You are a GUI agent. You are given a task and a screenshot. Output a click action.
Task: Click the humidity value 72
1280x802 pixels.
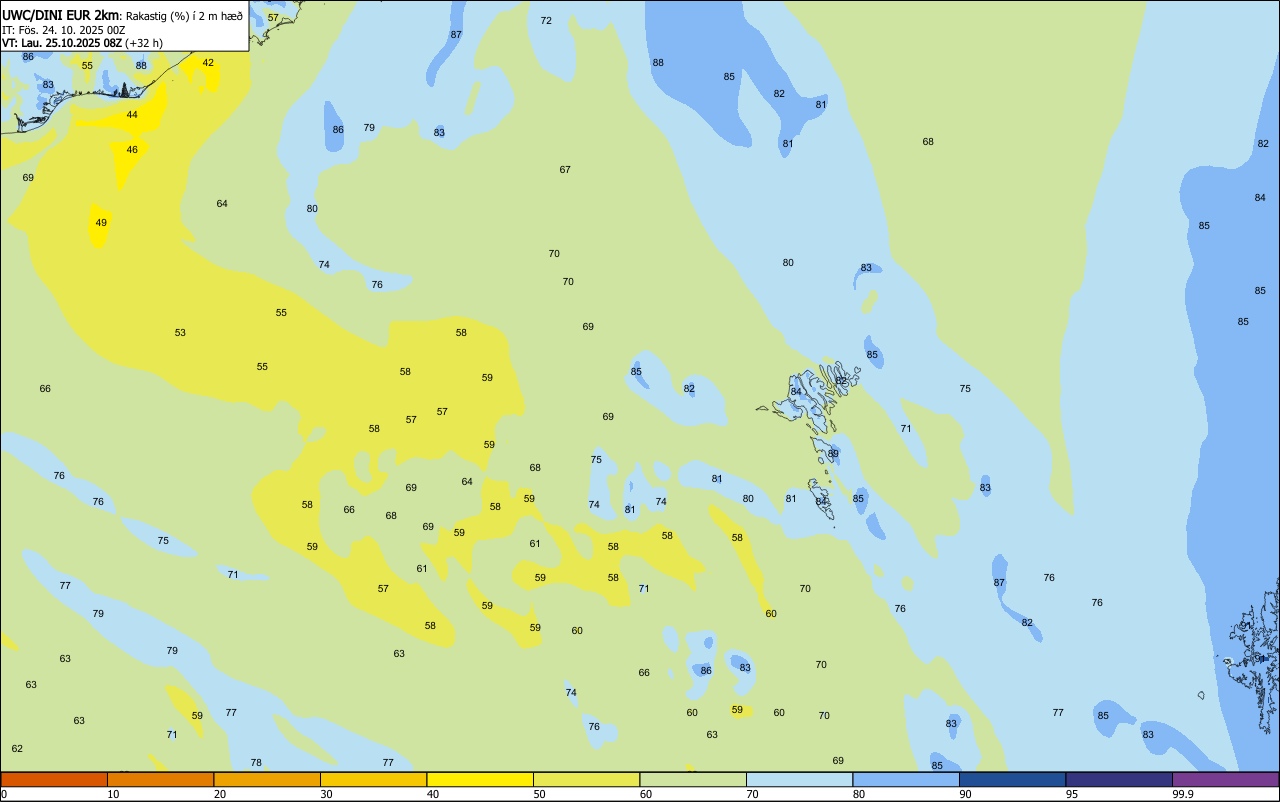pyautogui.click(x=546, y=21)
